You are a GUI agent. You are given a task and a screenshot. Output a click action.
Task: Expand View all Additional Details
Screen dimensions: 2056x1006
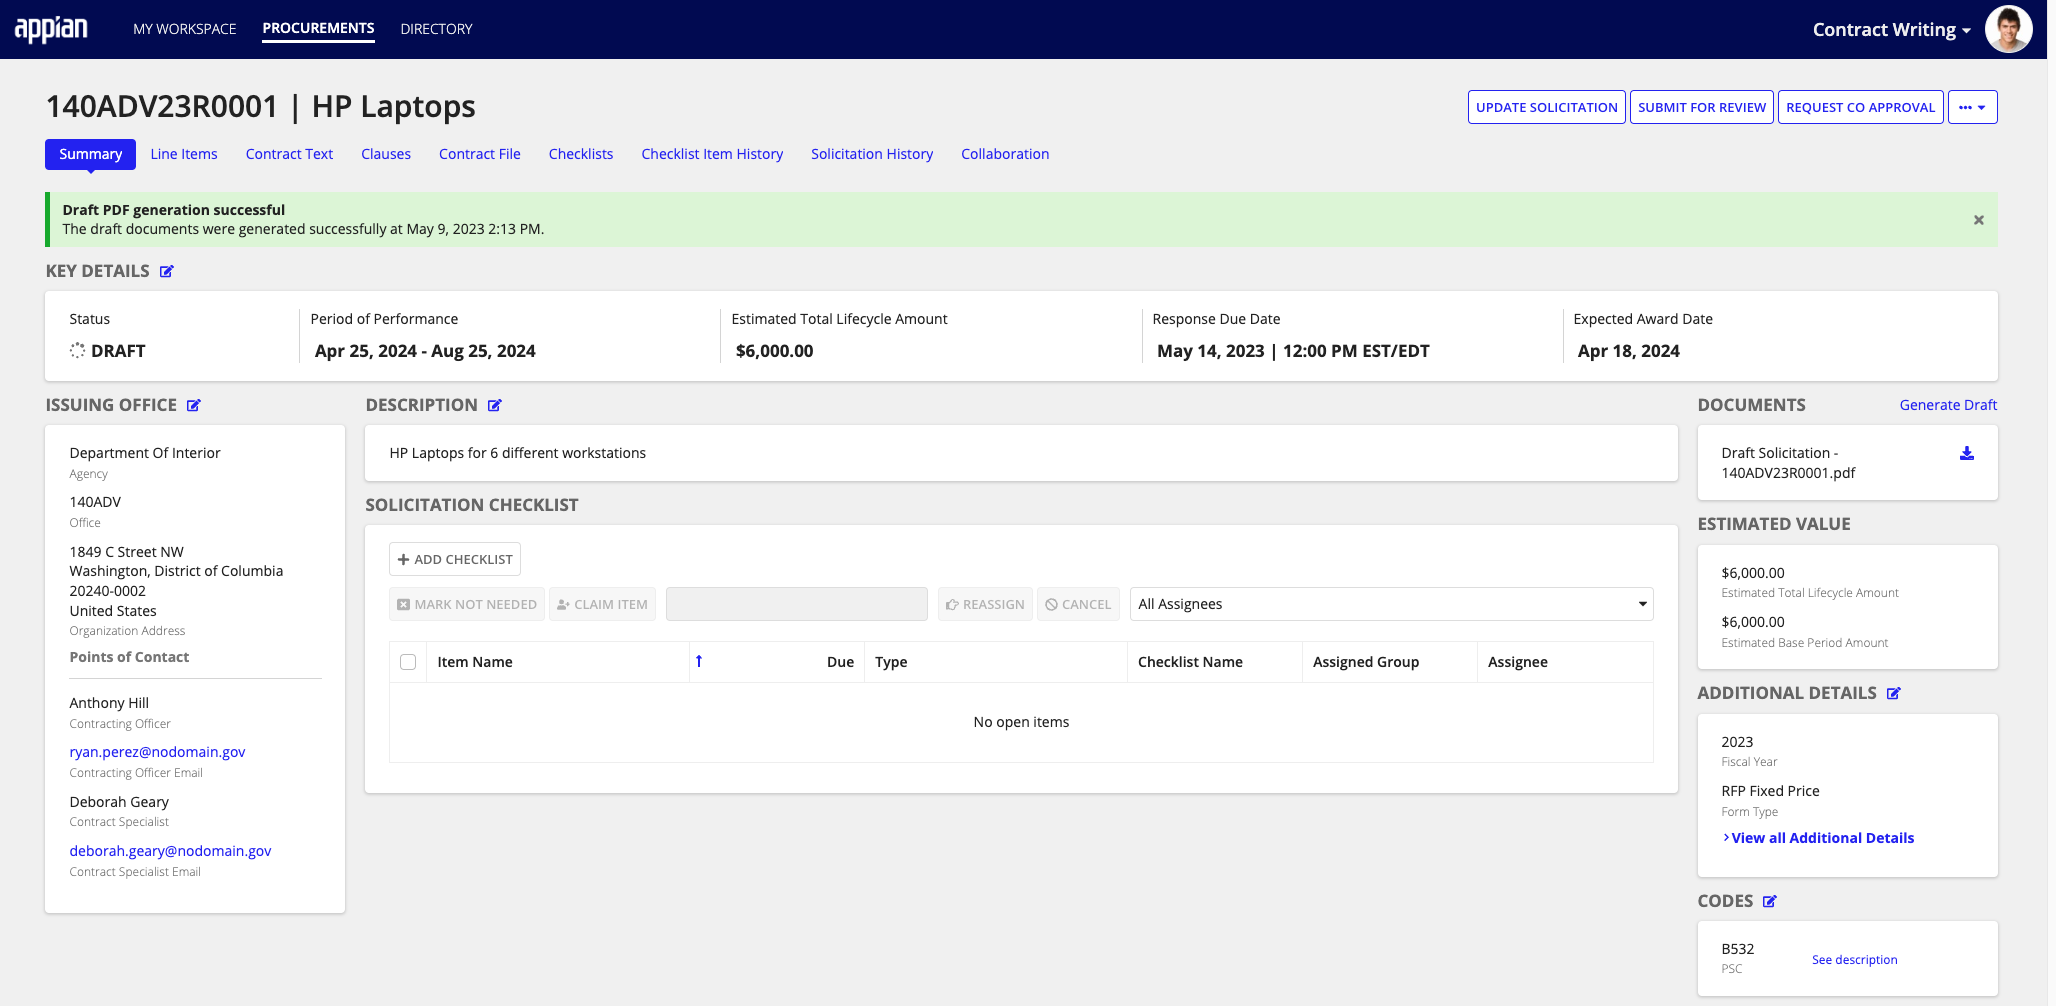point(1818,838)
